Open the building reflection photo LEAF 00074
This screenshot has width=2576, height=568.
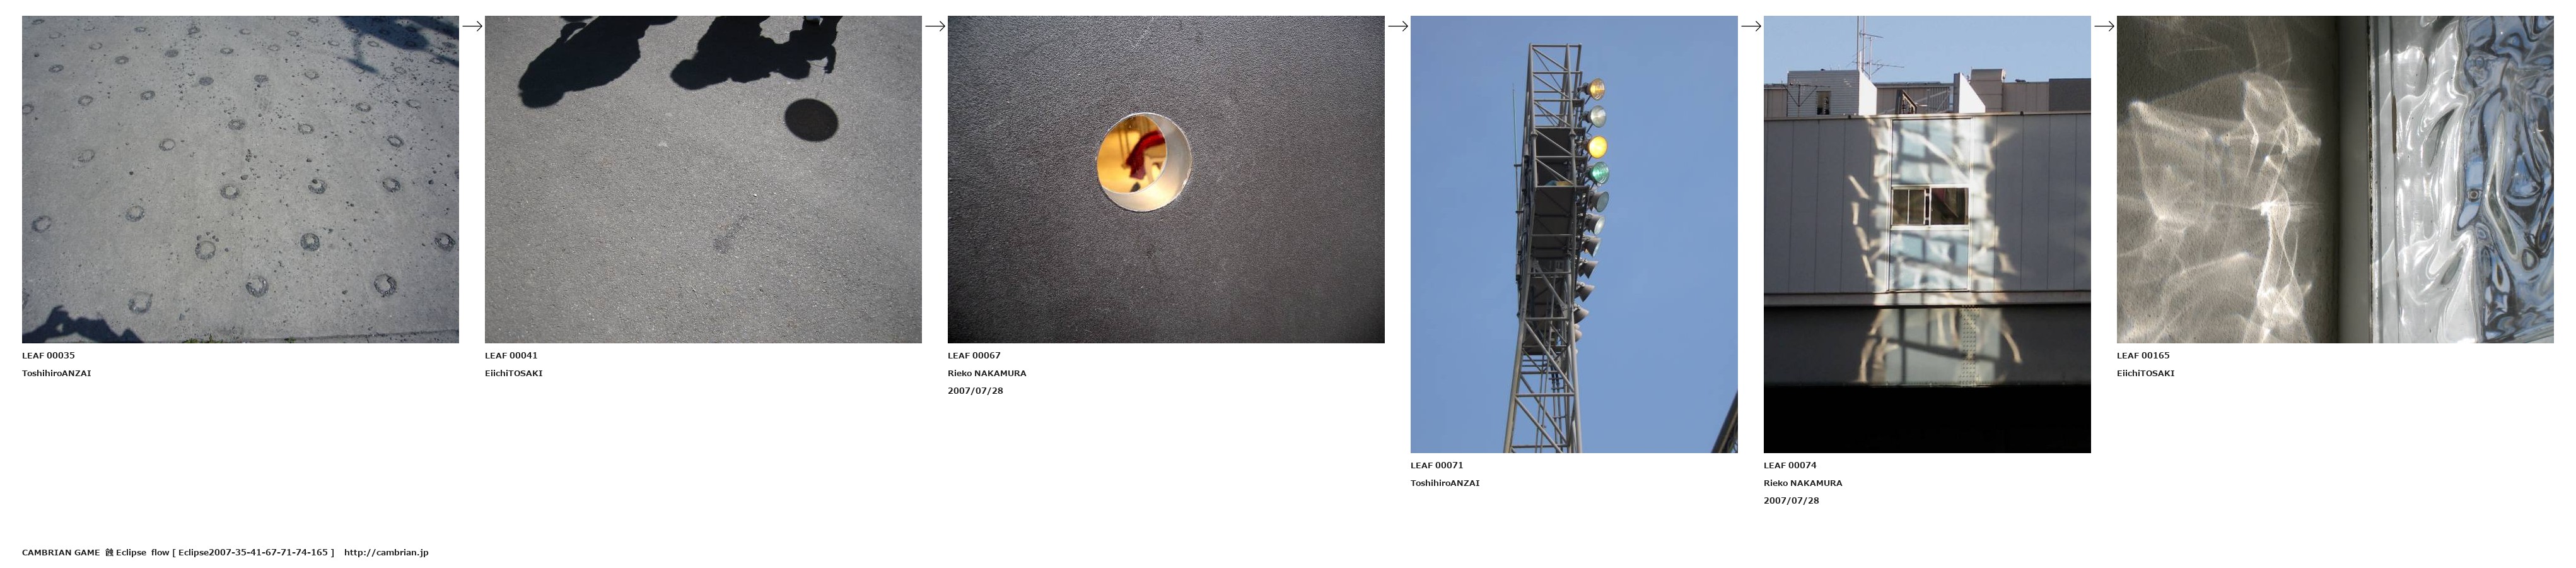[1927, 234]
